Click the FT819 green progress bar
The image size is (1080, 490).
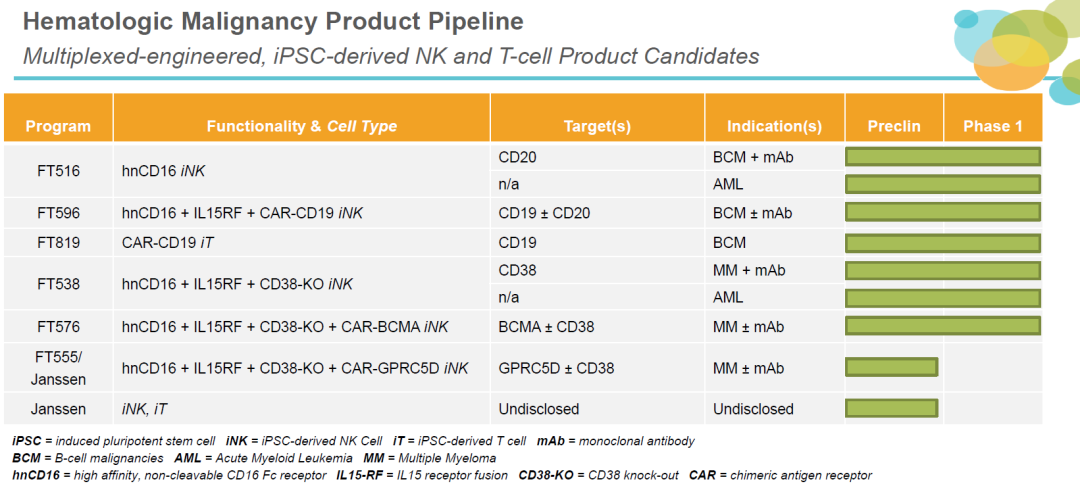(943, 243)
